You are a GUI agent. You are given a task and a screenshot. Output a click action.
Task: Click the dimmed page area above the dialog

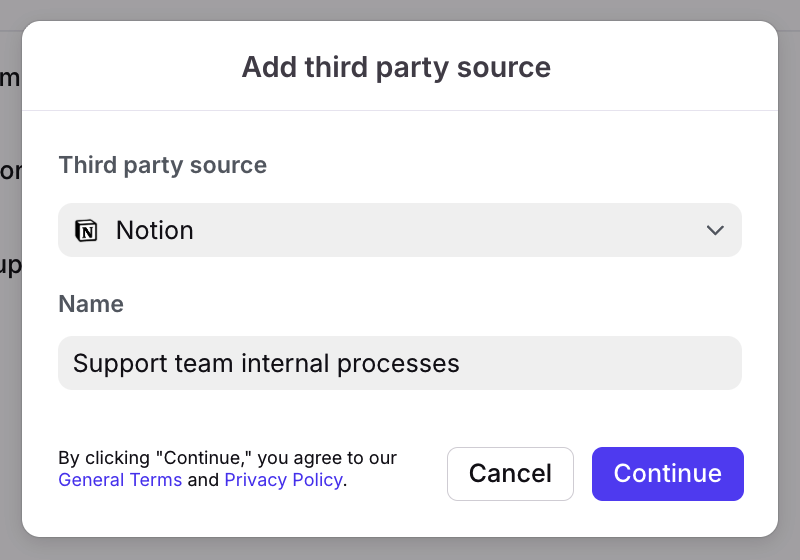coord(400,9)
